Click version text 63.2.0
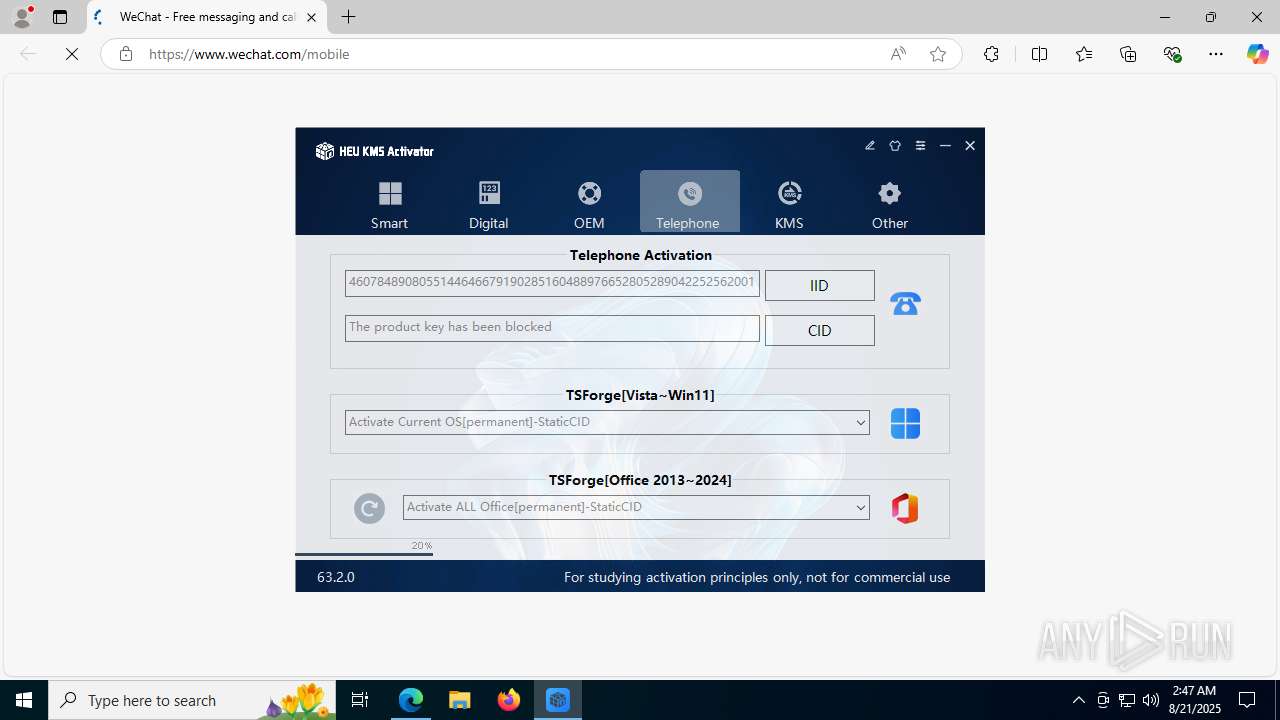The image size is (1280, 720). (336, 577)
